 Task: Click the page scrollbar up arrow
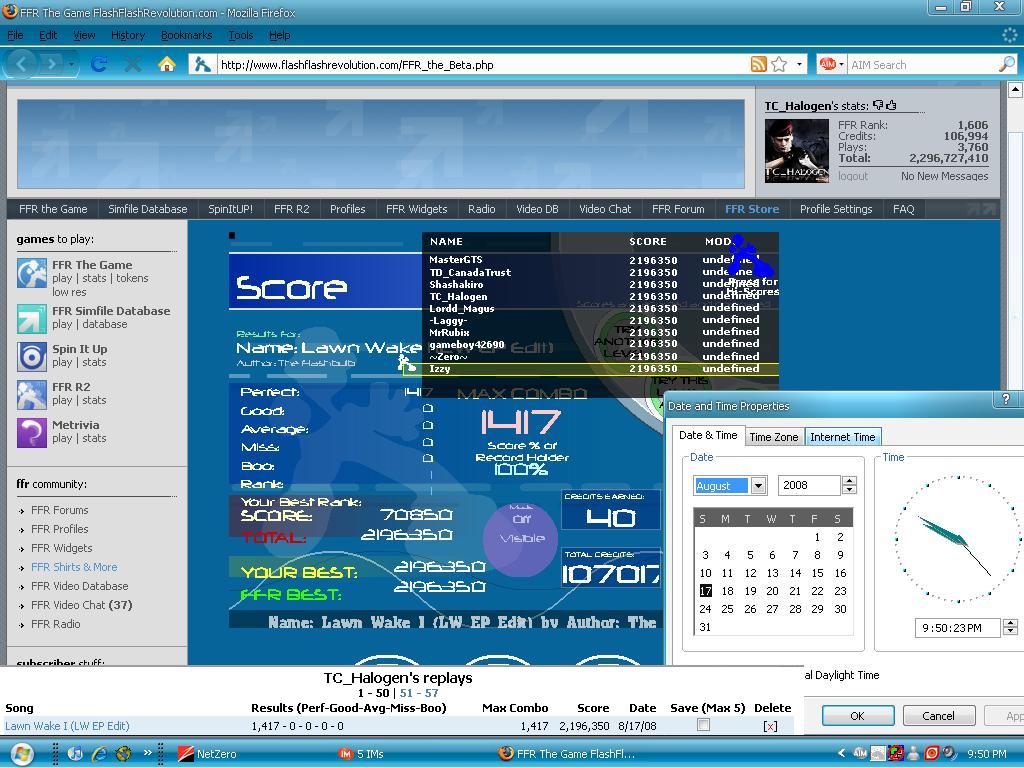pyautogui.click(x=1015, y=89)
